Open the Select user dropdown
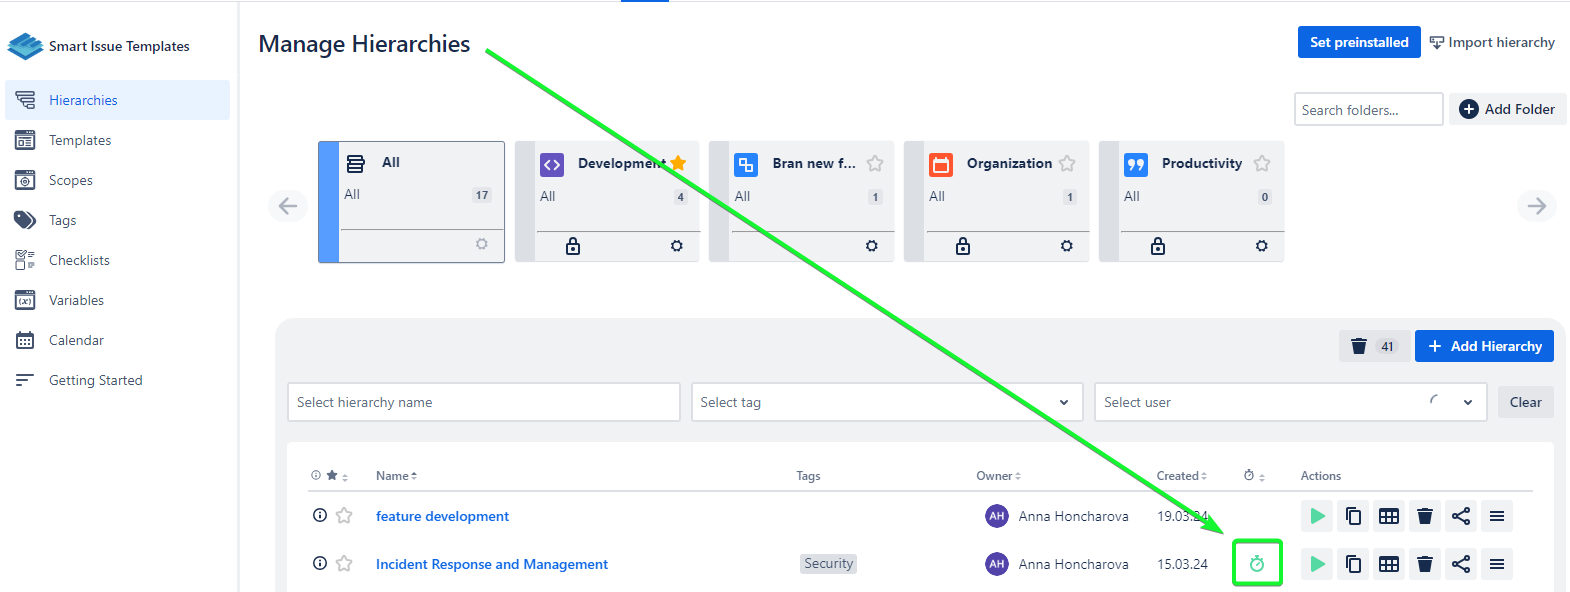The width and height of the screenshot is (1570, 592). click(x=1289, y=402)
